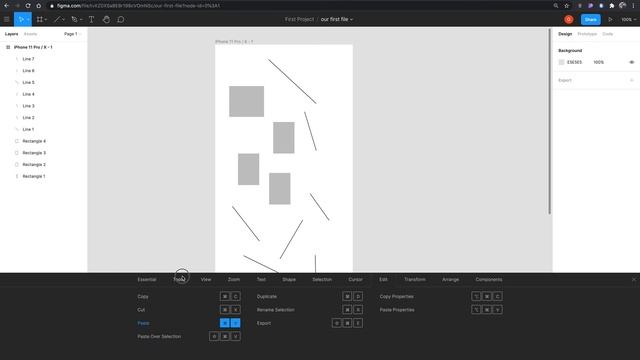Switch to the Code tab
The height and width of the screenshot is (360, 640).
tap(608, 34)
